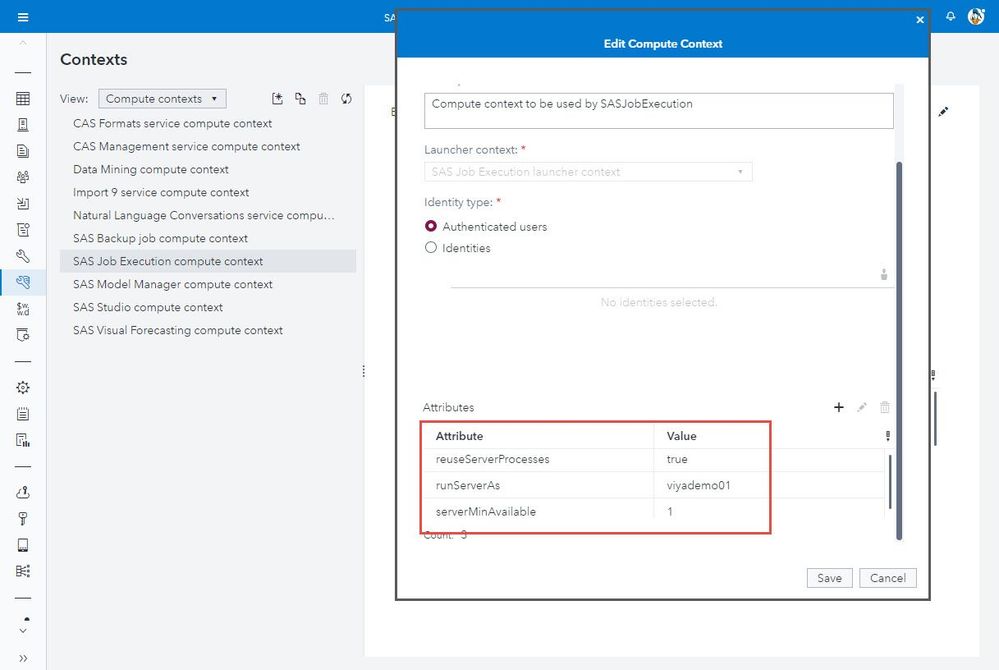Select Import 9 service compute context

pos(208,192)
